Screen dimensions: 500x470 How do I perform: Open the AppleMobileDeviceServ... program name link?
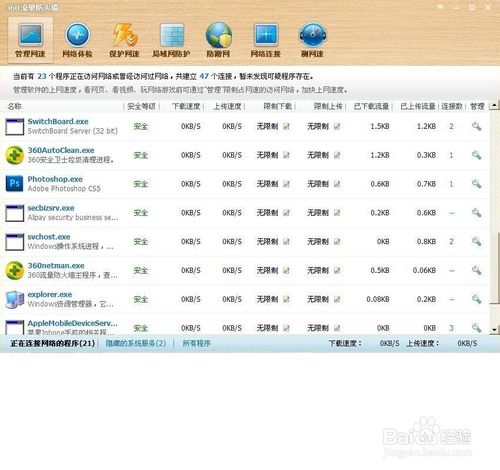73,323
